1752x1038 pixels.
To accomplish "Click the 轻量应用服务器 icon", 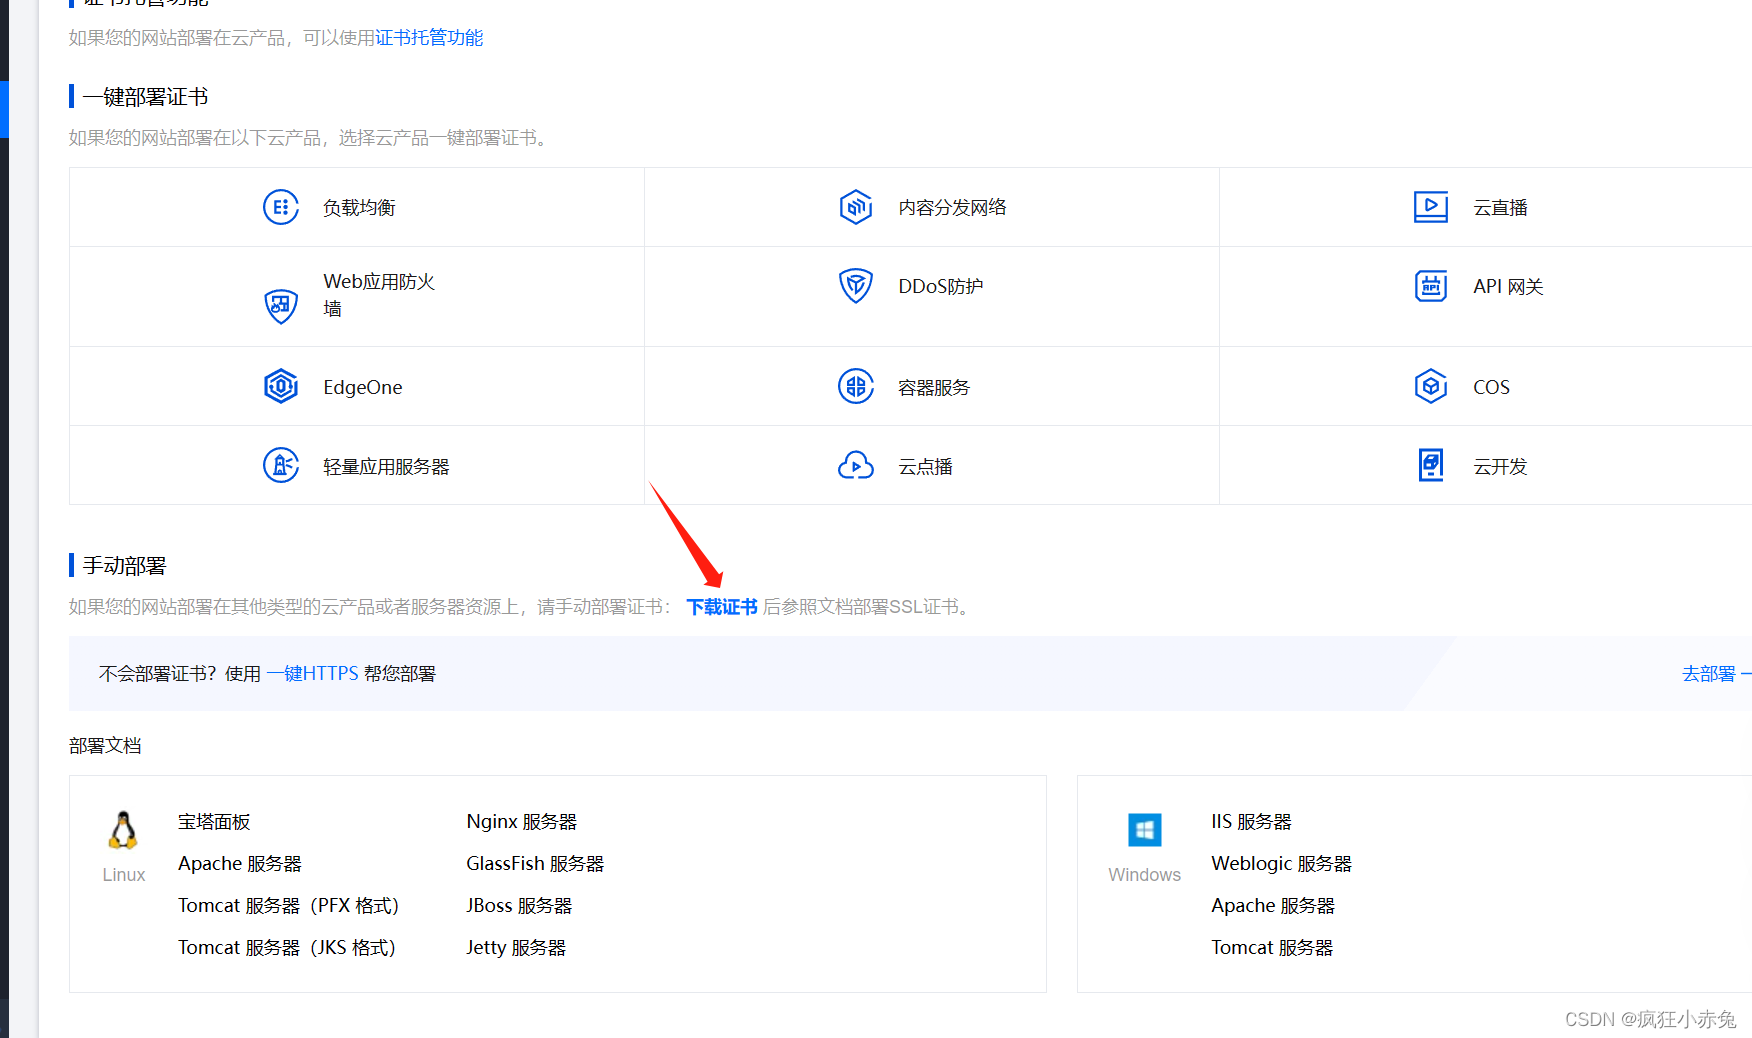I will tap(281, 465).
